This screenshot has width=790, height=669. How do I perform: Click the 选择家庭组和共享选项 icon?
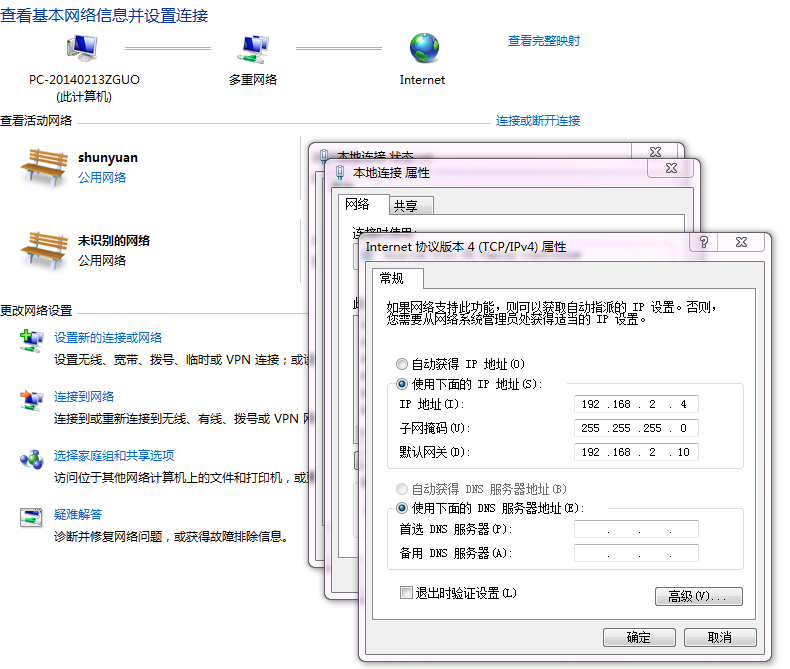click(32, 459)
